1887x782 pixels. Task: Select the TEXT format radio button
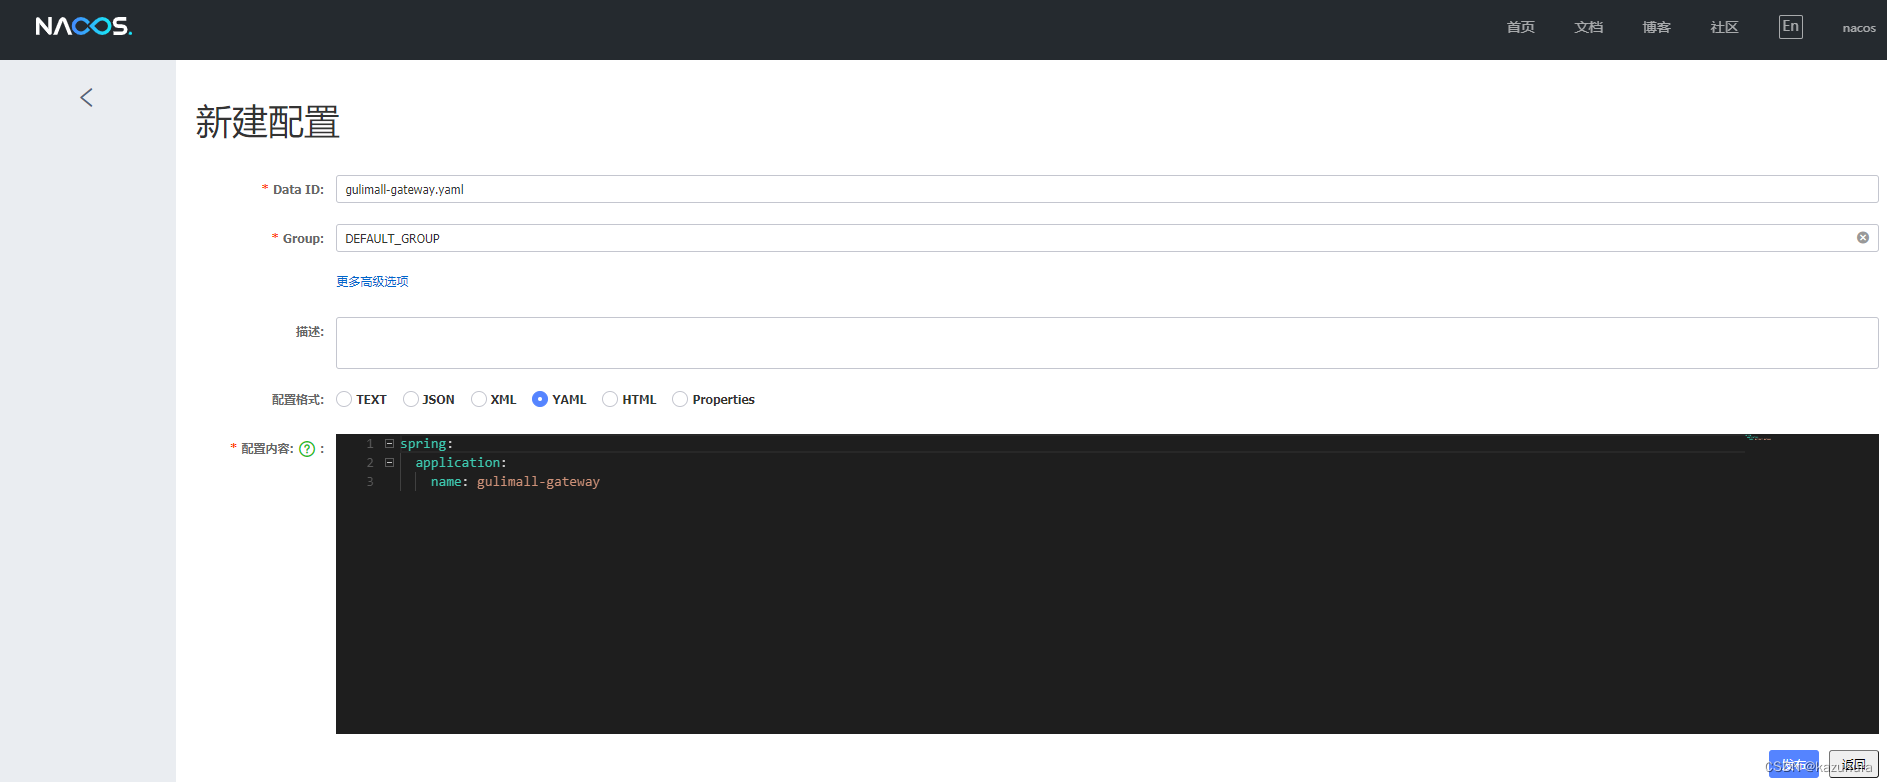click(x=344, y=399)
